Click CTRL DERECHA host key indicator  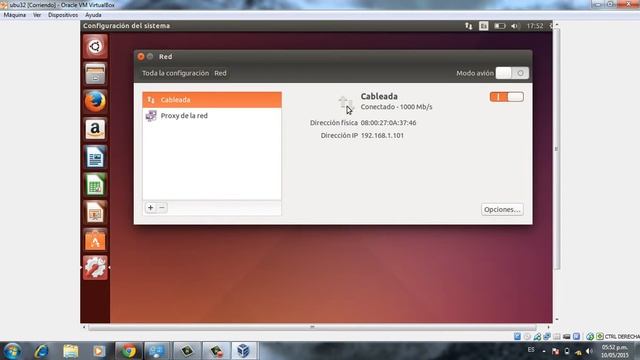coord(622,336)
